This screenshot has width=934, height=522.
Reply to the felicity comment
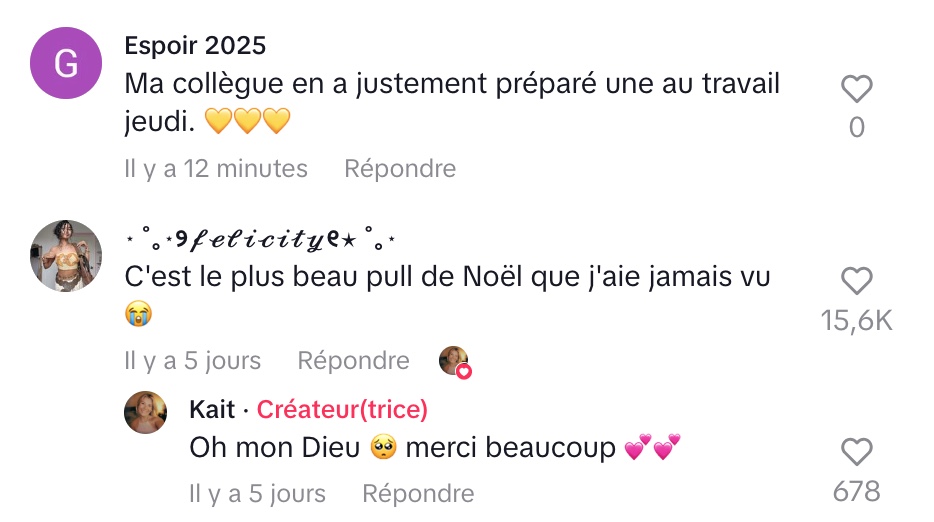coord(353,361)
